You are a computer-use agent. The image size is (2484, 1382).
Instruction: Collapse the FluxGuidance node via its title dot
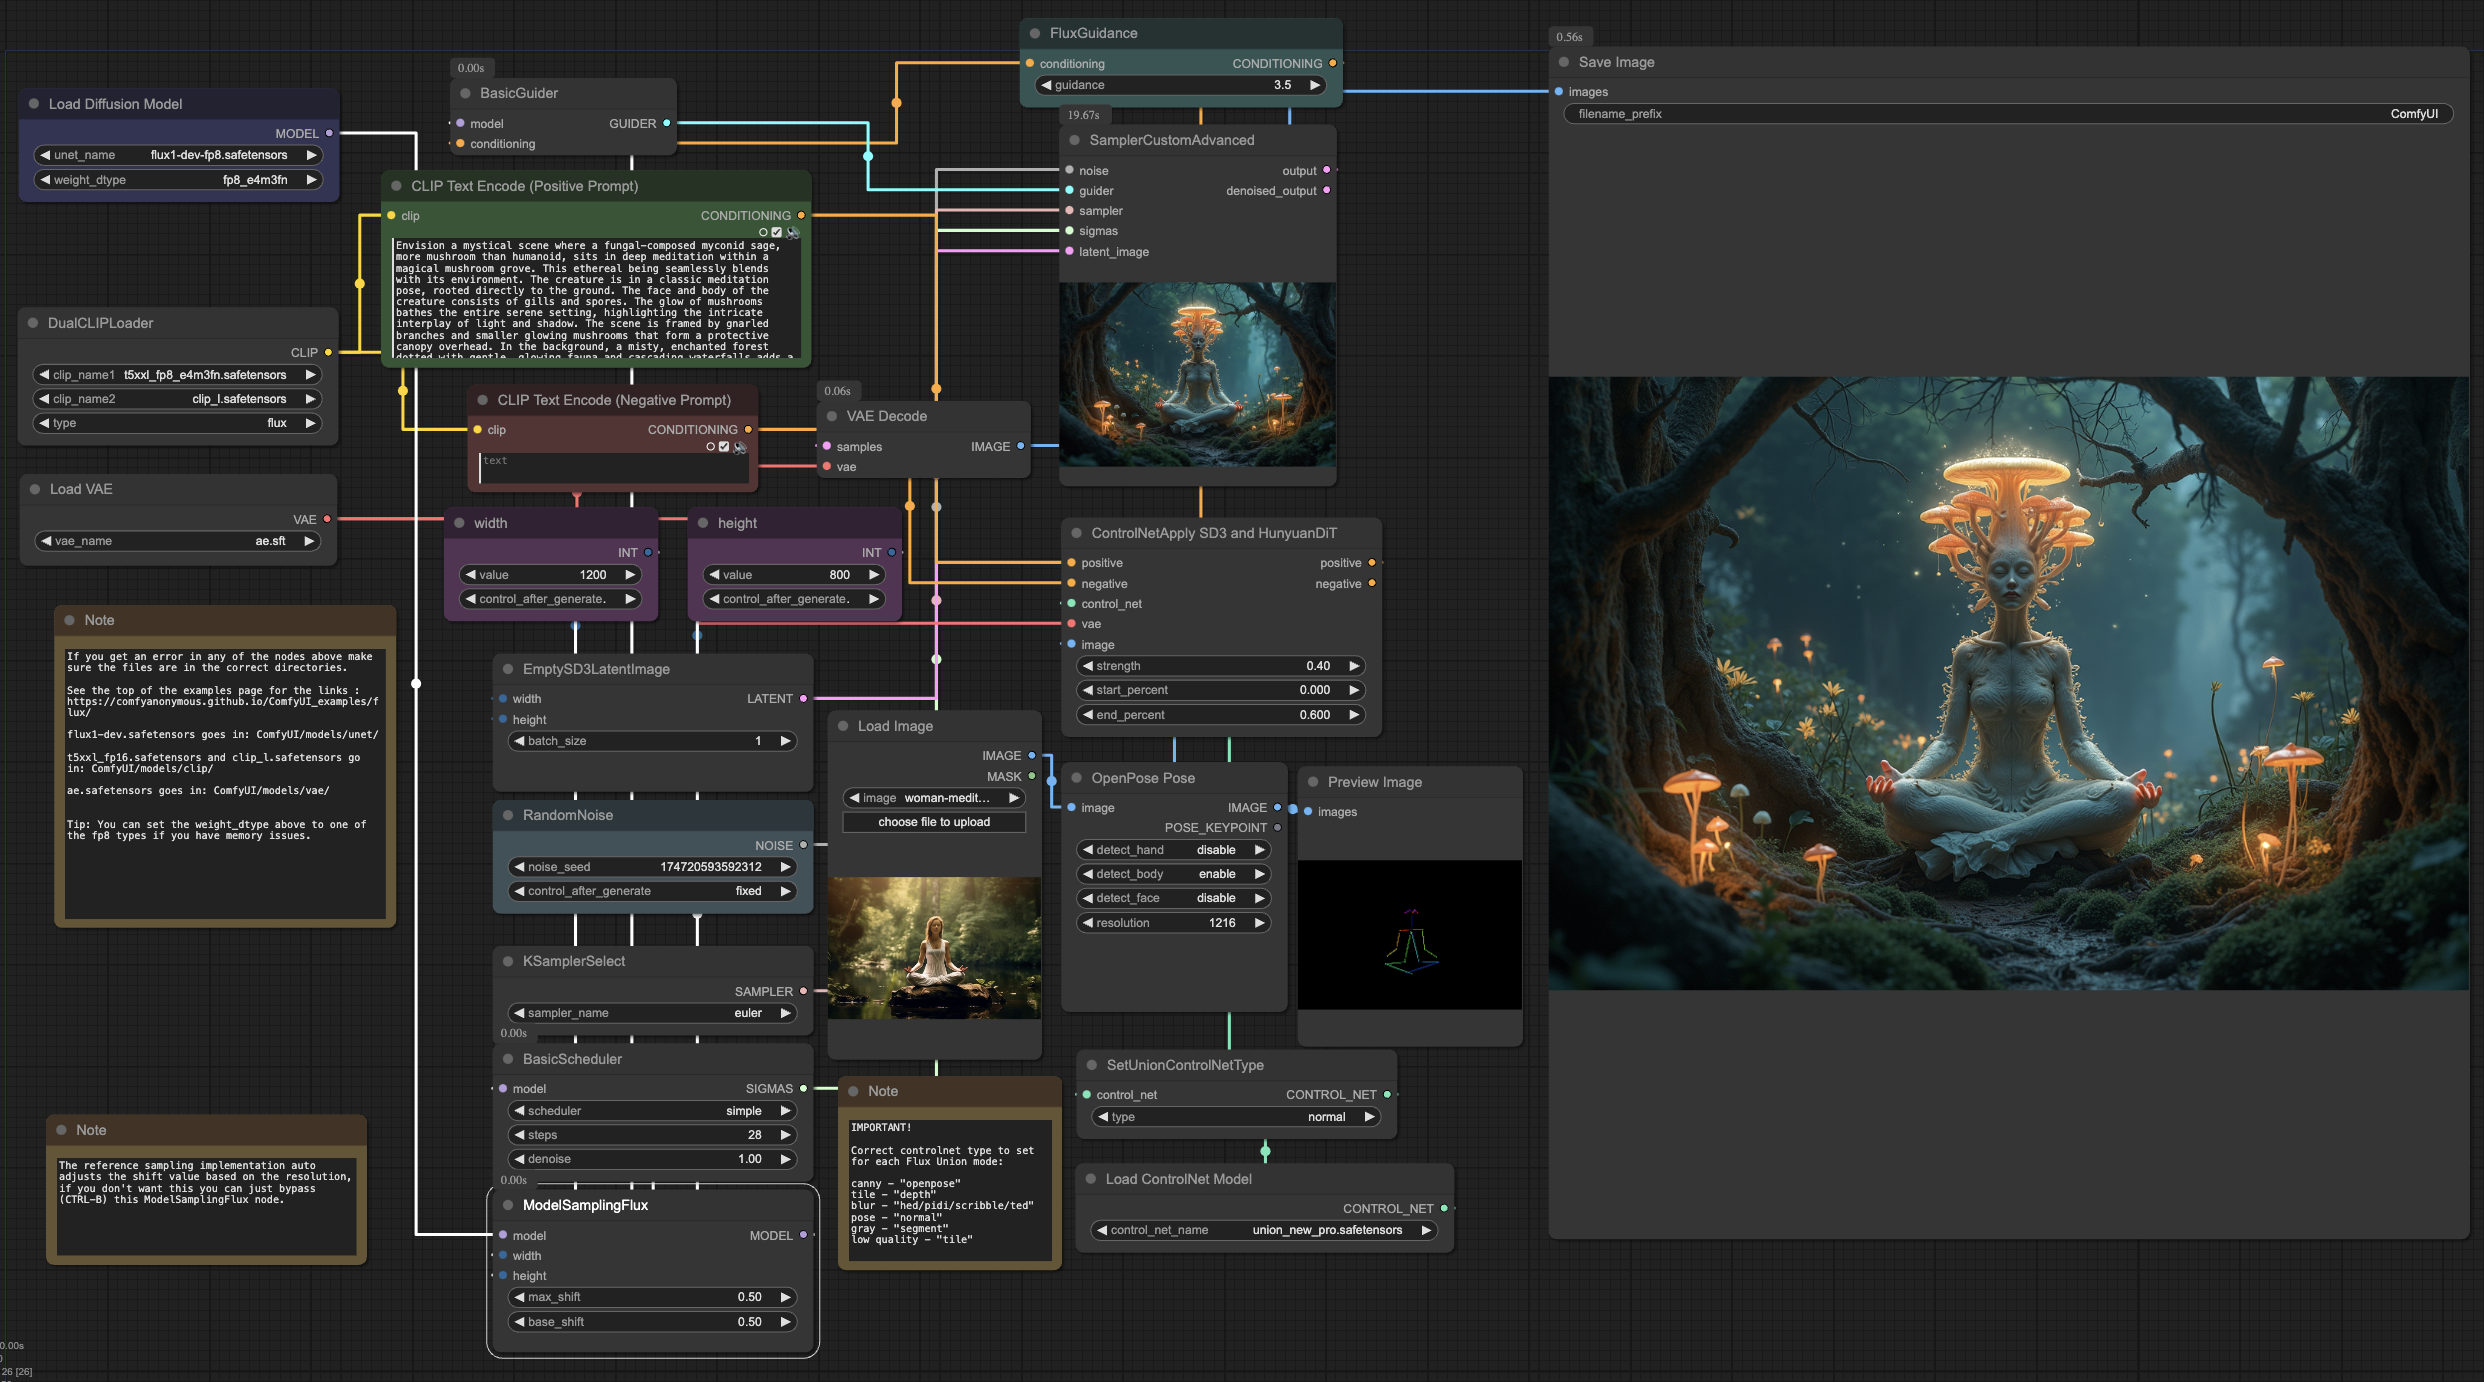click(1035, 33)
